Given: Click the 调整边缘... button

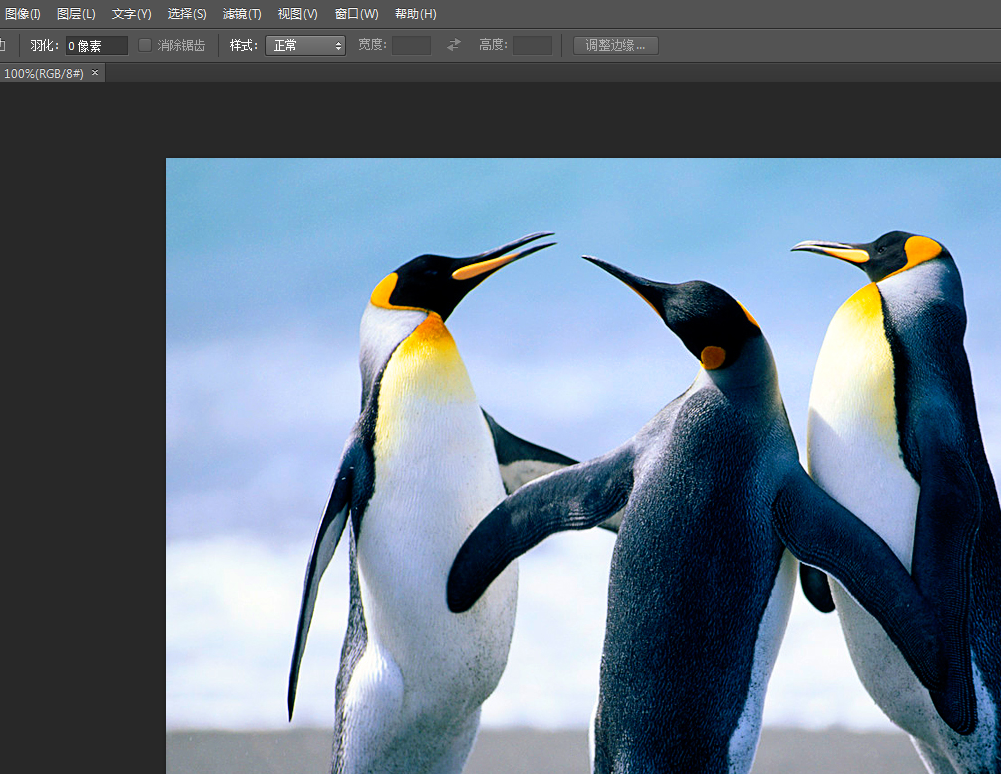Looking at the screenshot, I should coord(615,45).
